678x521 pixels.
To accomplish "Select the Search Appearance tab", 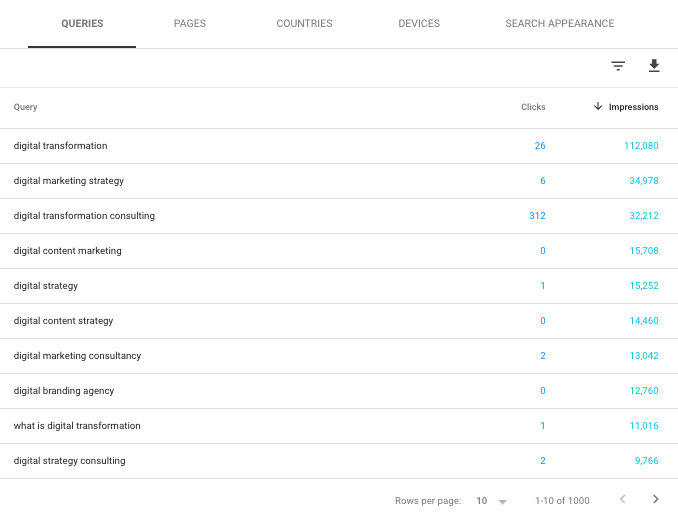I will pyautogui.click(x=560, y=24).
